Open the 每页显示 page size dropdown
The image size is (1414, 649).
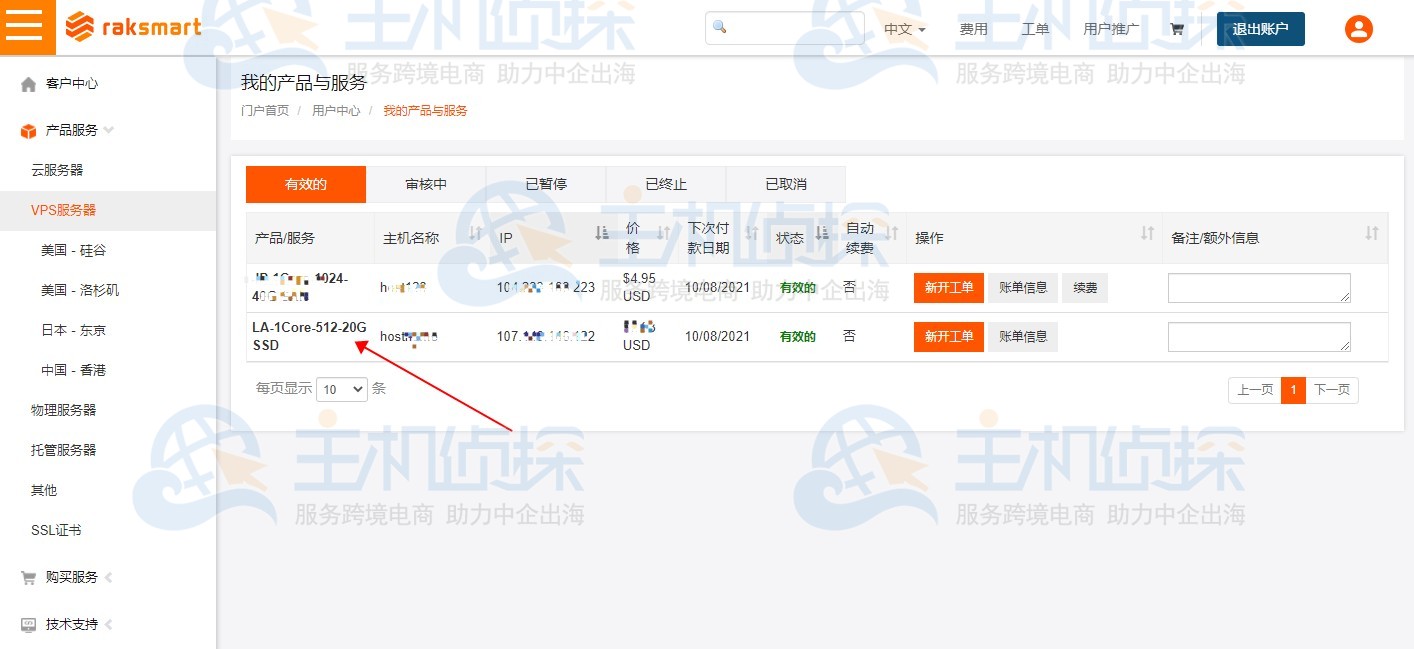pyautogui.click(x=342, y=389)
